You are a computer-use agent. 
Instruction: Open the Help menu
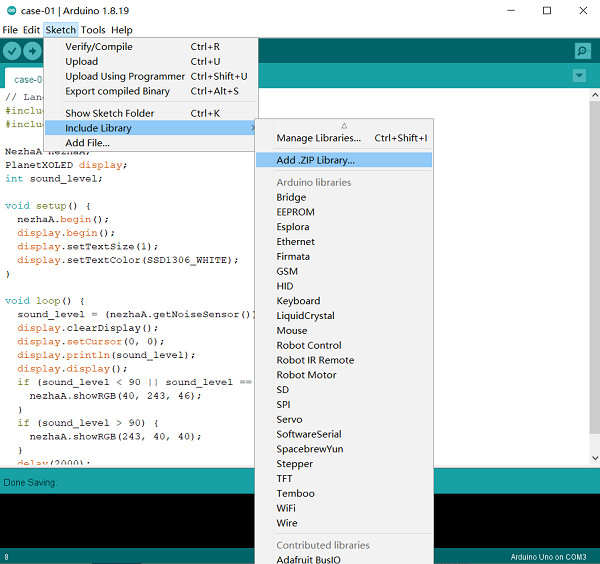[122, 30]
